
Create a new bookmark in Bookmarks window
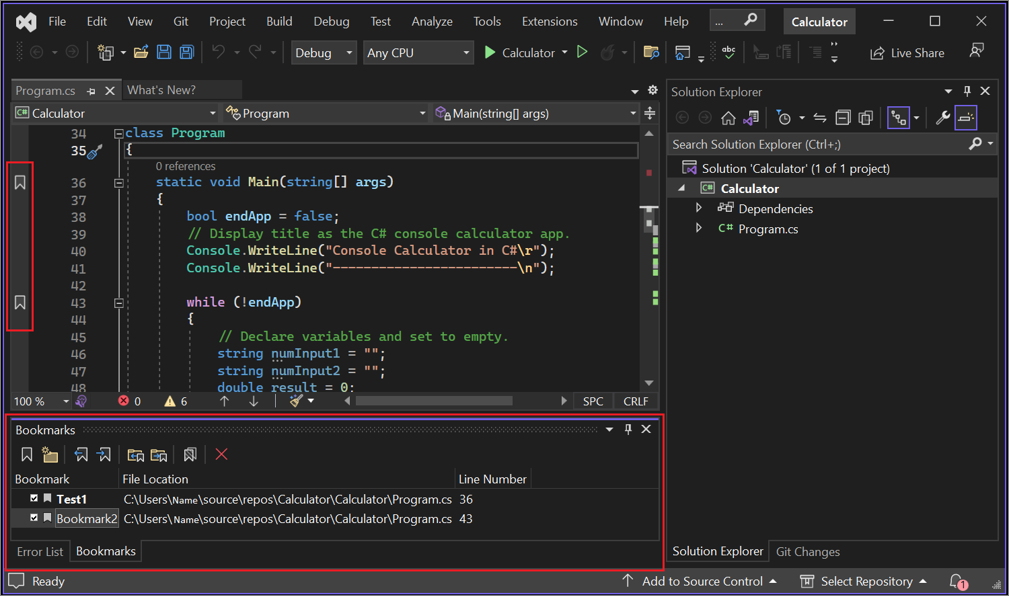[x=27, y=454]
